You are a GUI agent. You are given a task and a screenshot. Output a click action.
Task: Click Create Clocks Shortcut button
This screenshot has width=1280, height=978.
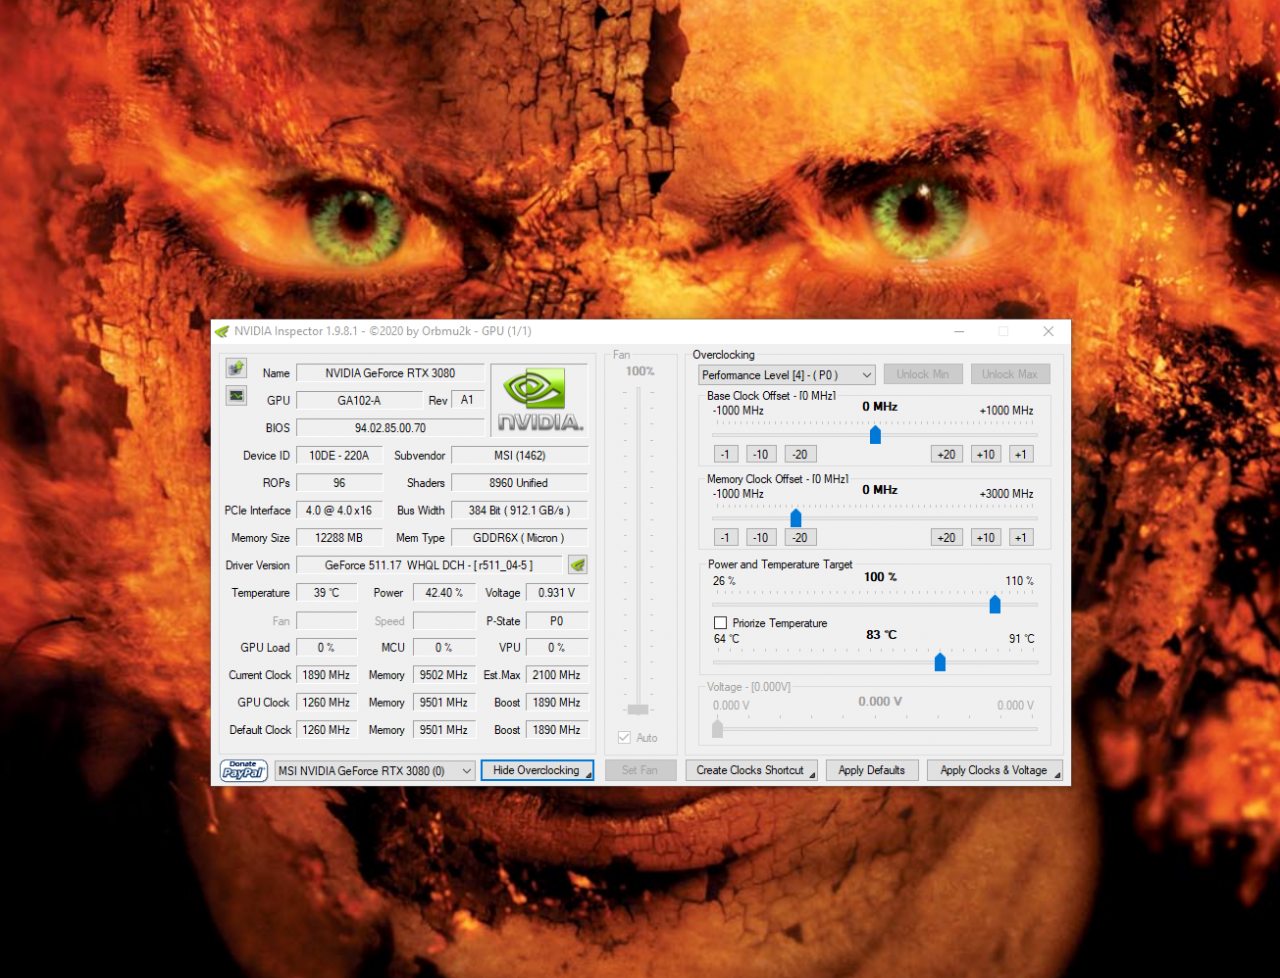click(x=751, y=770)
